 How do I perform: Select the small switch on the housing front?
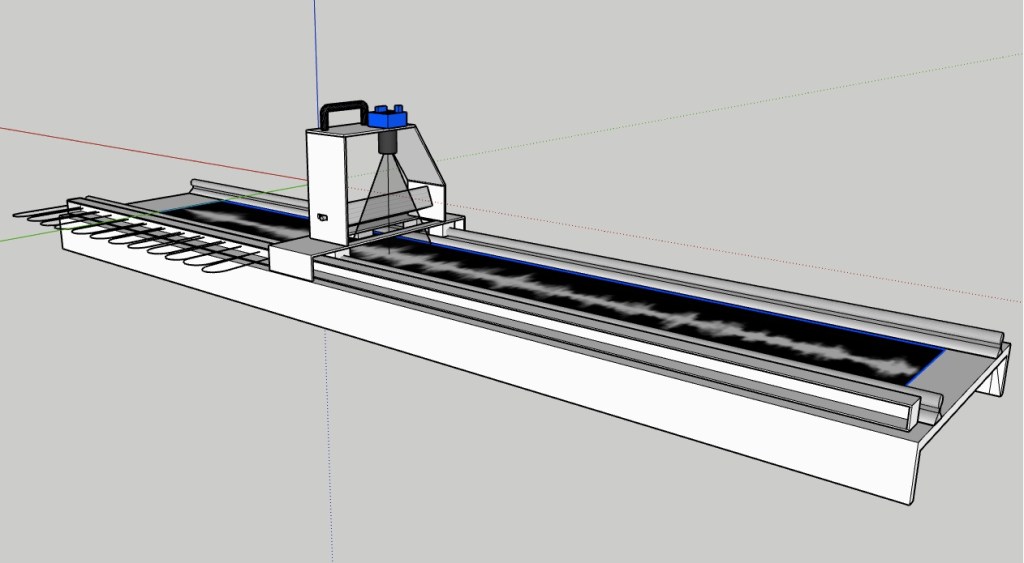click(x=322, y=217)
